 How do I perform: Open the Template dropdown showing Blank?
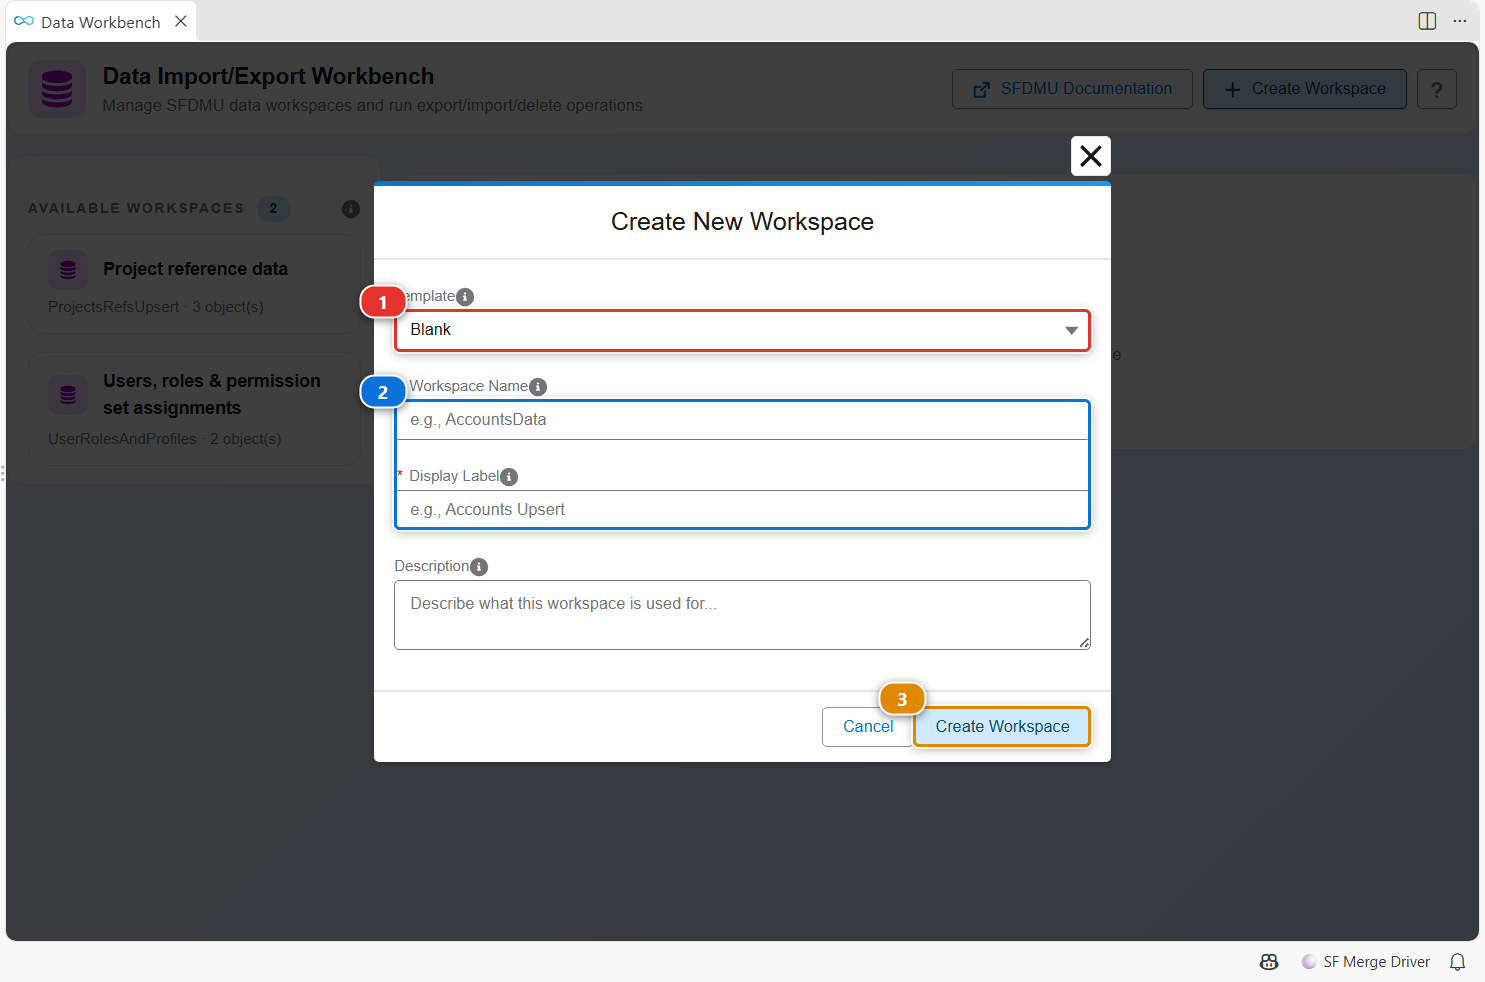point(742,330)
